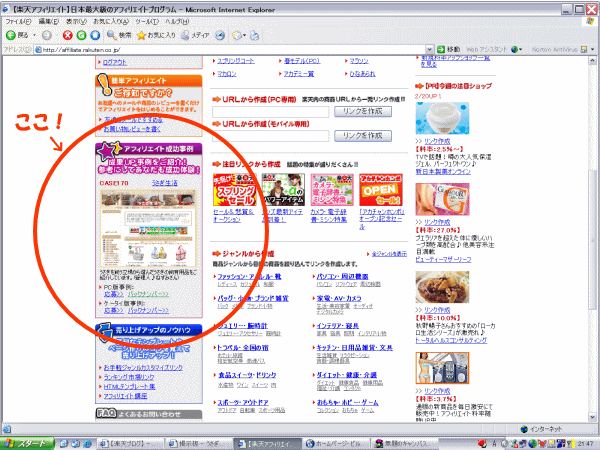This screenshot has width=600, height=450.
Task: Click the アフィリエイト講座 link
Action: pos(126,396)
